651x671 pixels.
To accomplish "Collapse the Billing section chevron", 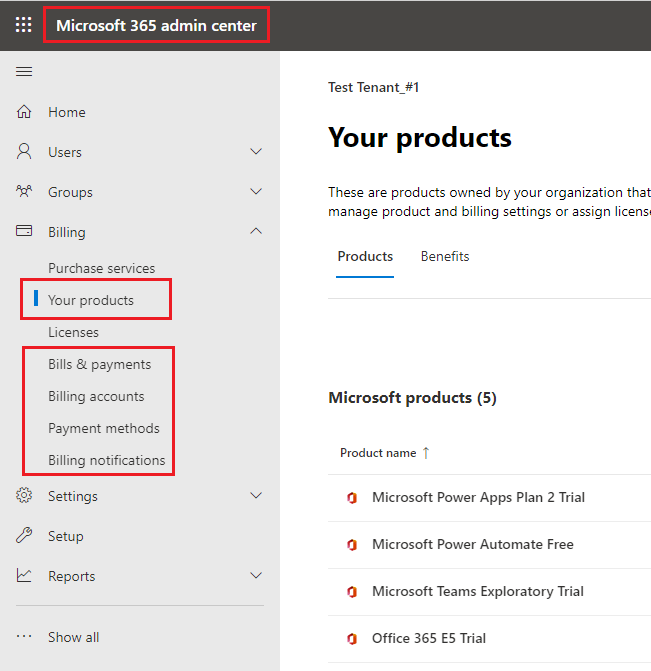I will pyautogui.click(x=256, y=231).
